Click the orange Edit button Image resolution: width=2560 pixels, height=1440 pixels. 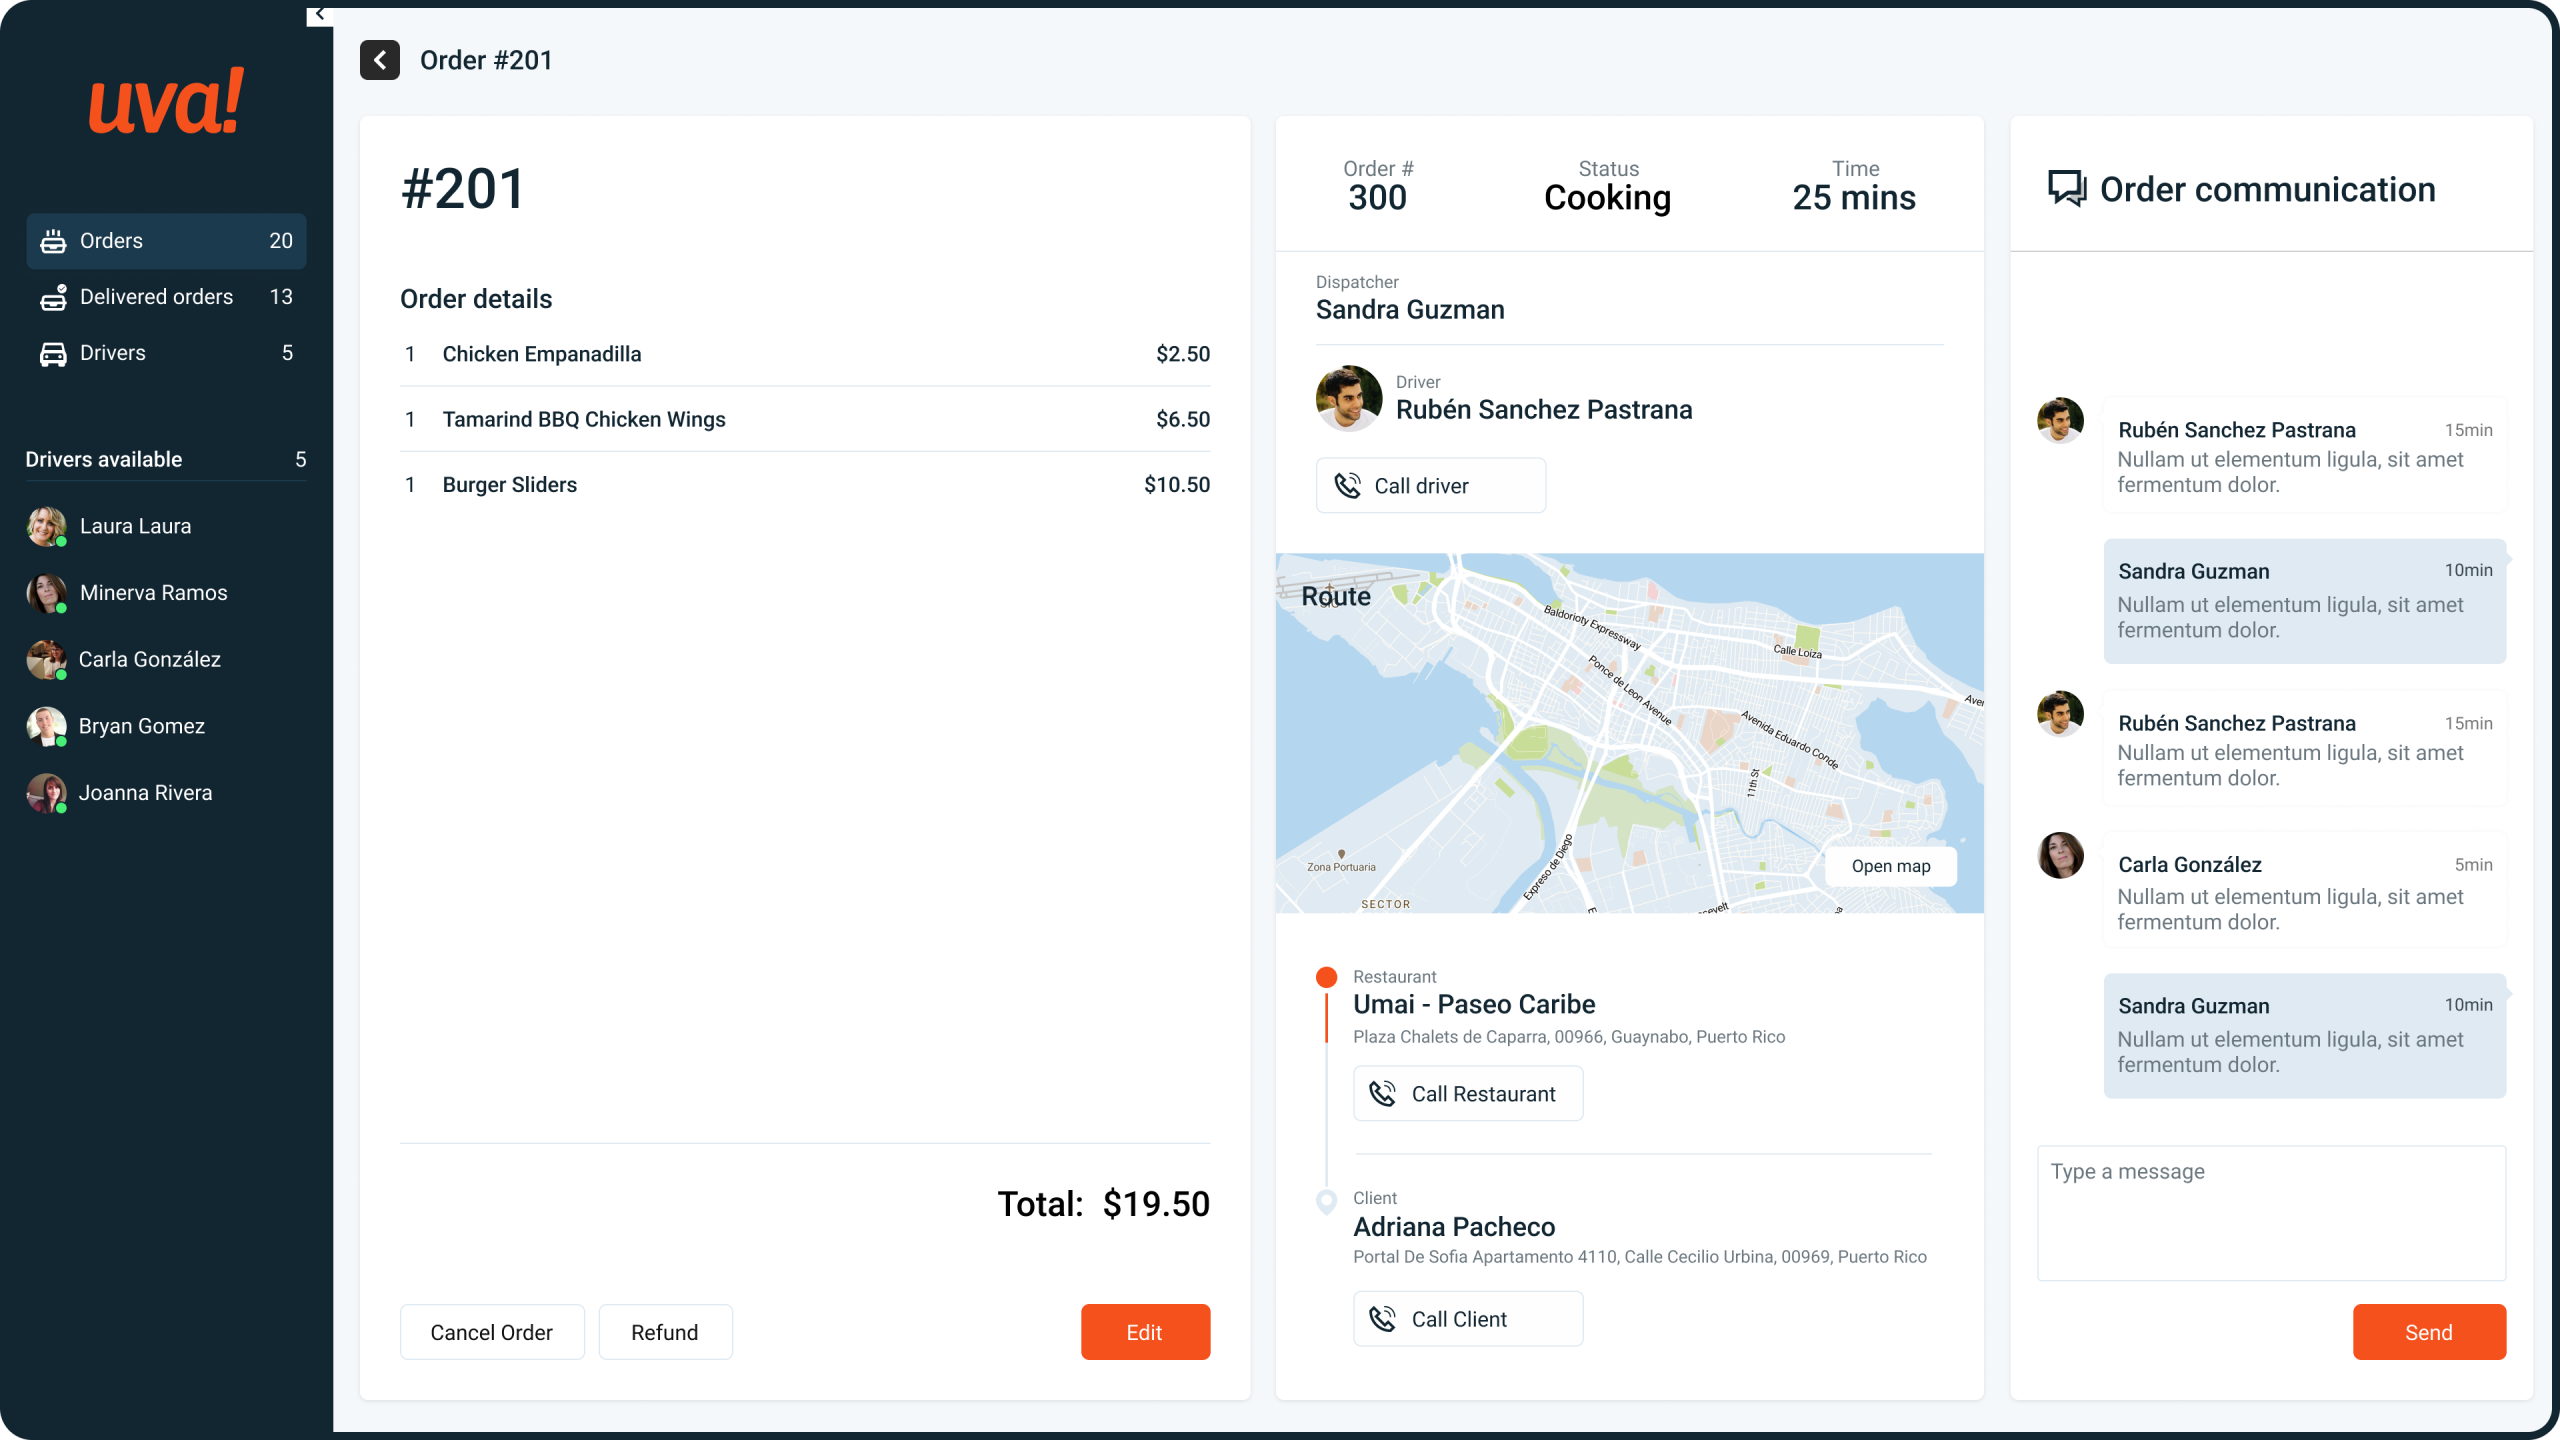click(x=1145, y=1332)
